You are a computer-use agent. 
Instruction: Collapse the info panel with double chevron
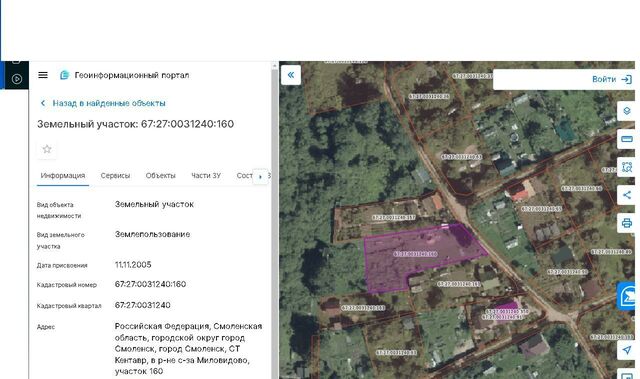[291, 75]
